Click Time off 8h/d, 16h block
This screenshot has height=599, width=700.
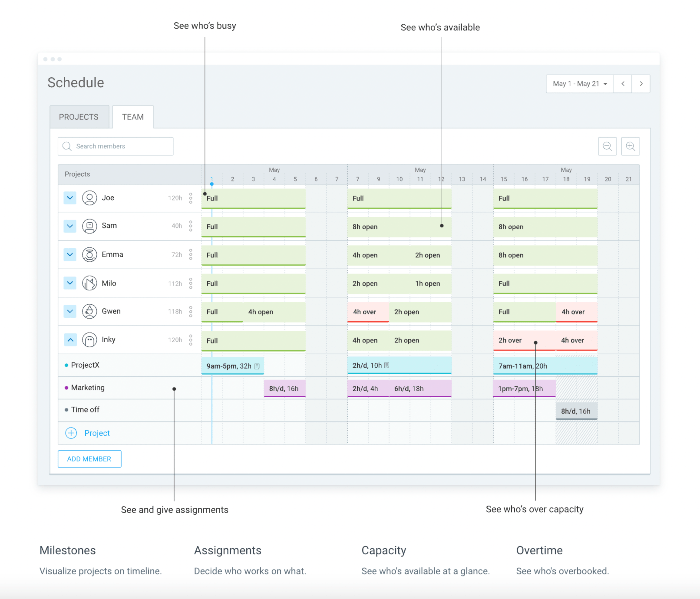[x=576, y=411]
